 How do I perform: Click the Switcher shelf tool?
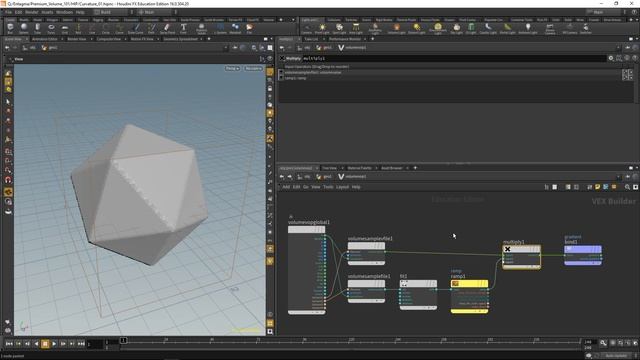pos(585,29)
